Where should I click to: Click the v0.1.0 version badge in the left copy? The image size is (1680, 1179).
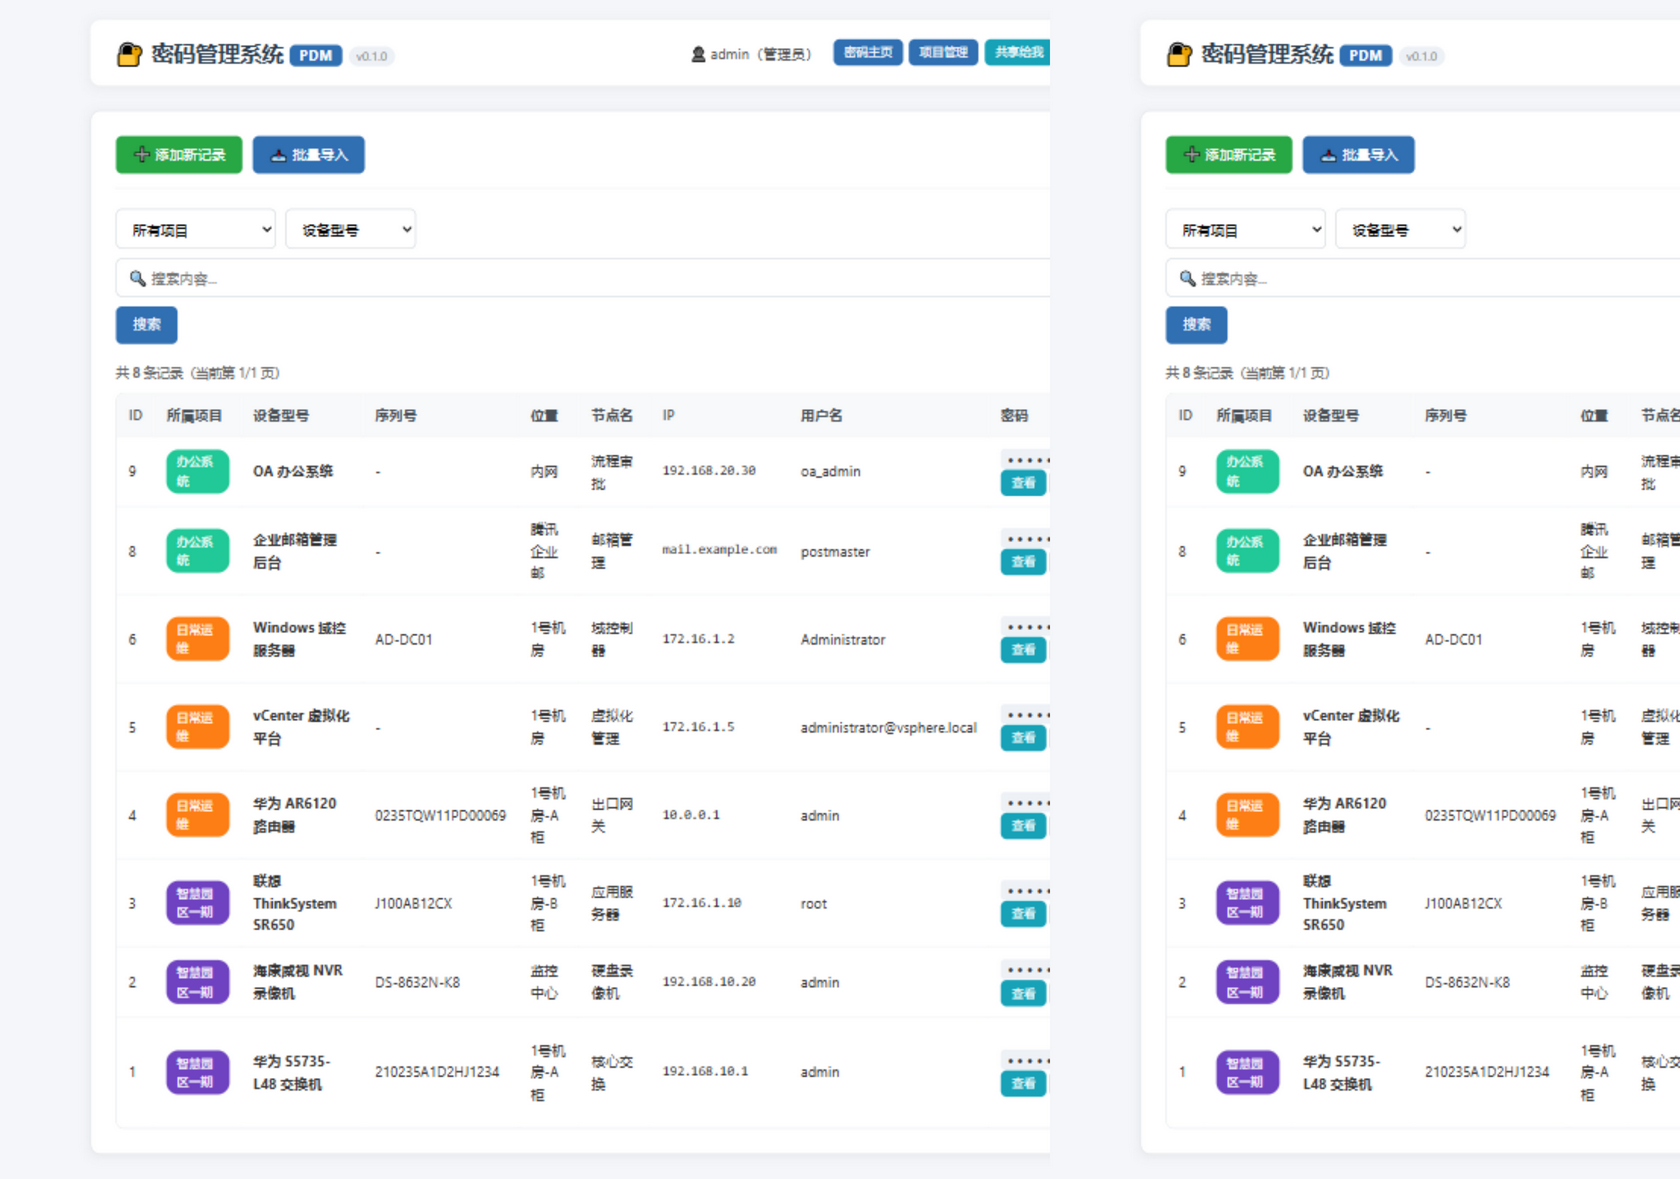coord(372,56)
